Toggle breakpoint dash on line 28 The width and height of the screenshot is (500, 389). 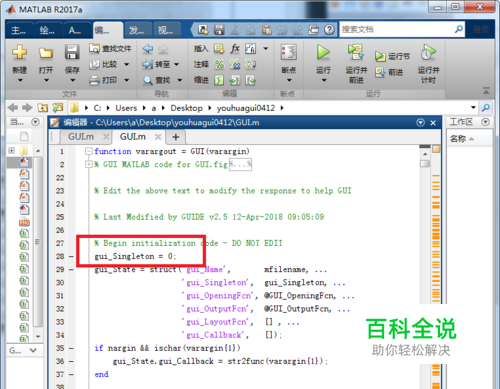pos(71,256)
